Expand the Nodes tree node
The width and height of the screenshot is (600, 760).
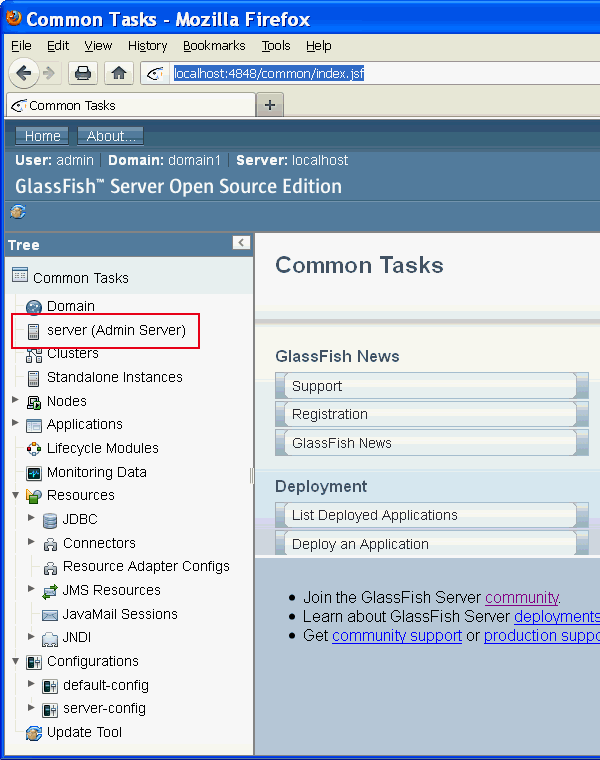pos(15,400)
